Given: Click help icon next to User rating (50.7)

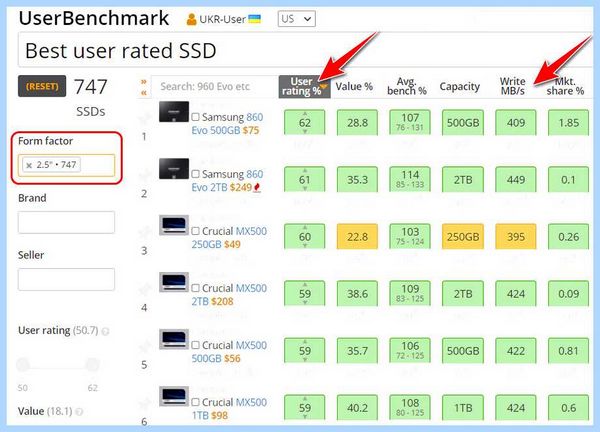Looking at the screenshot, I should tap(105, 331).
